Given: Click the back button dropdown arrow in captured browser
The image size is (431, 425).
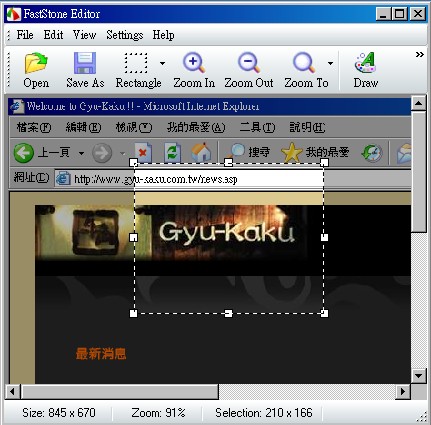Looking at the screenshot, I should point(81,153).
